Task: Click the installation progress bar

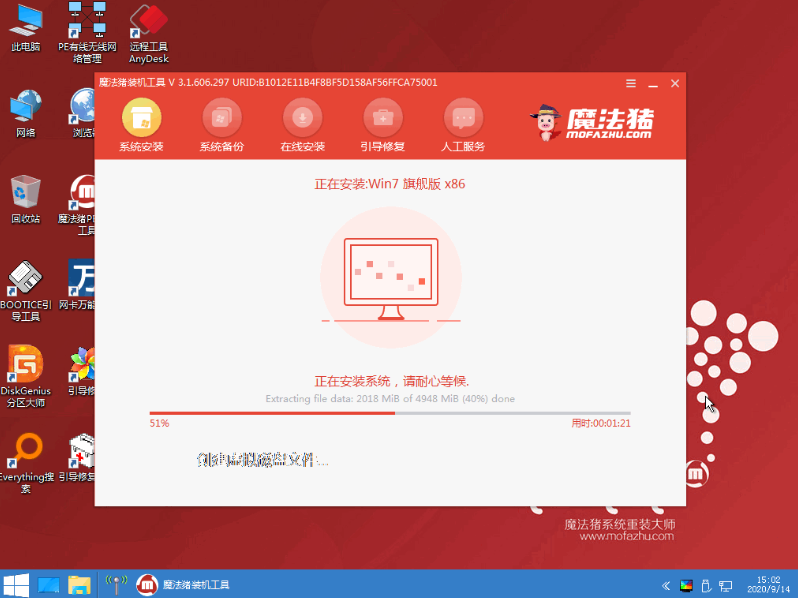Action: [390, 413]
